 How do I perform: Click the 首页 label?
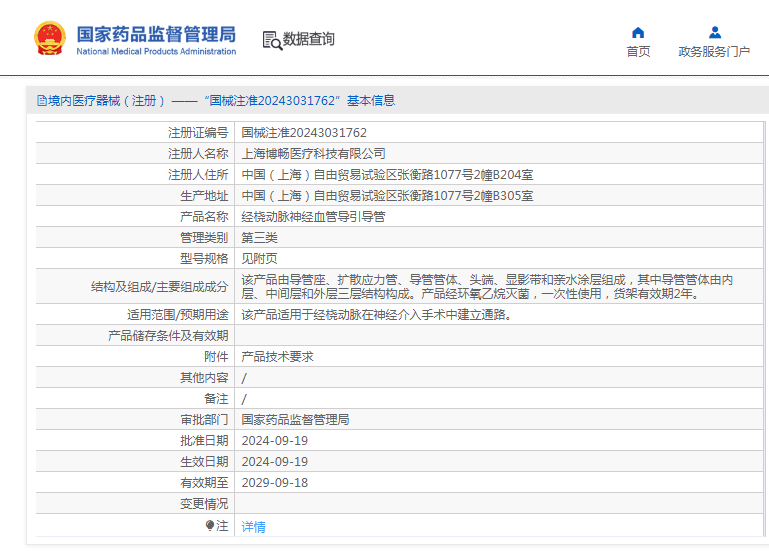[x=638, y=51]
